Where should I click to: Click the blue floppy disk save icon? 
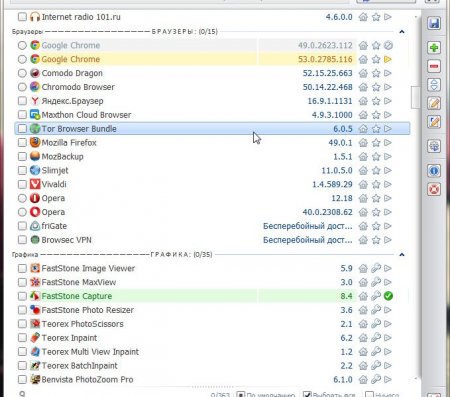click(434, 23)
